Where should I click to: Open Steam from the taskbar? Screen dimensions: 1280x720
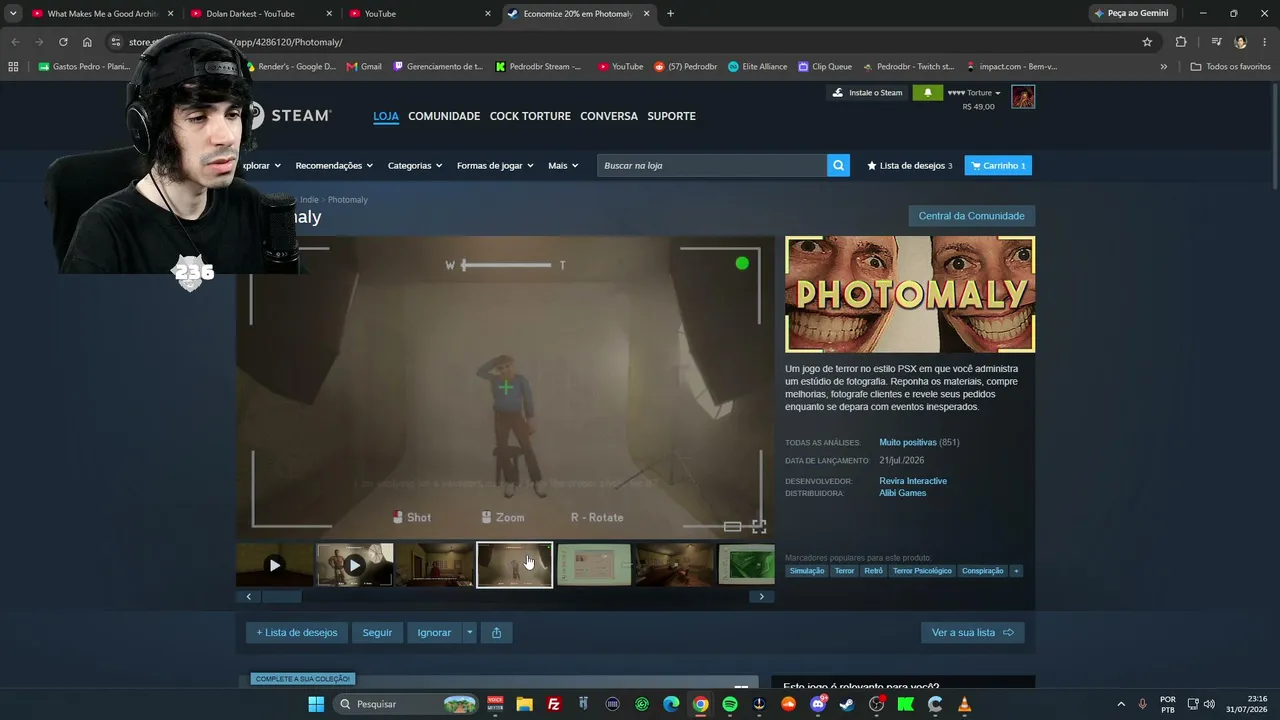847,704
